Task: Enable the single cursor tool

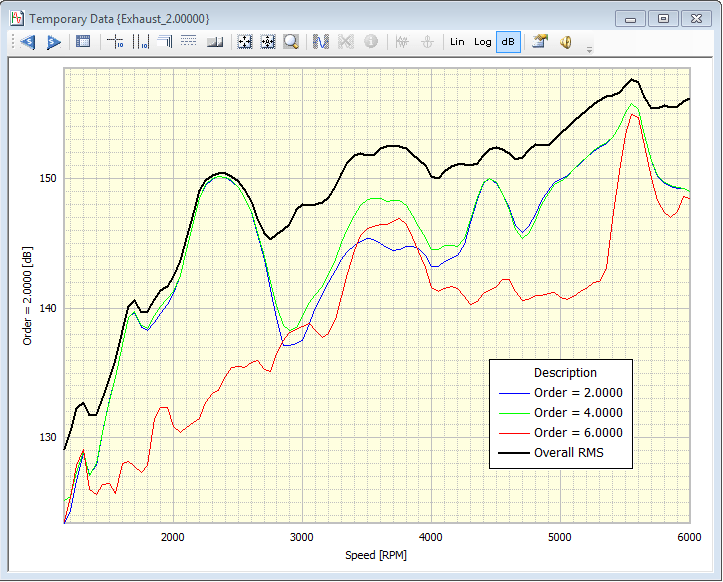Action: [x=115, y=42]
